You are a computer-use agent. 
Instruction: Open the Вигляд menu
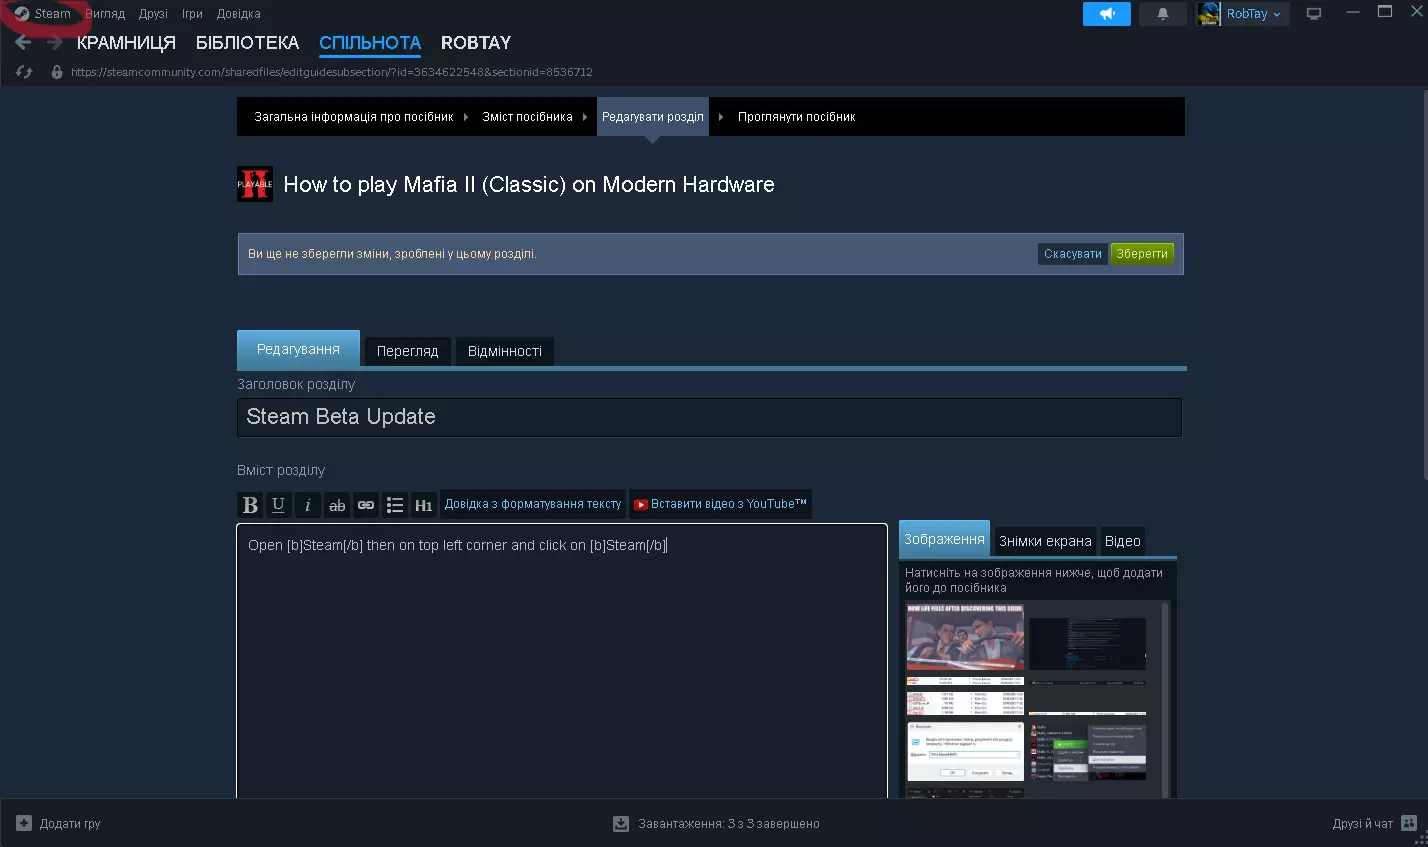pos(105,14)
